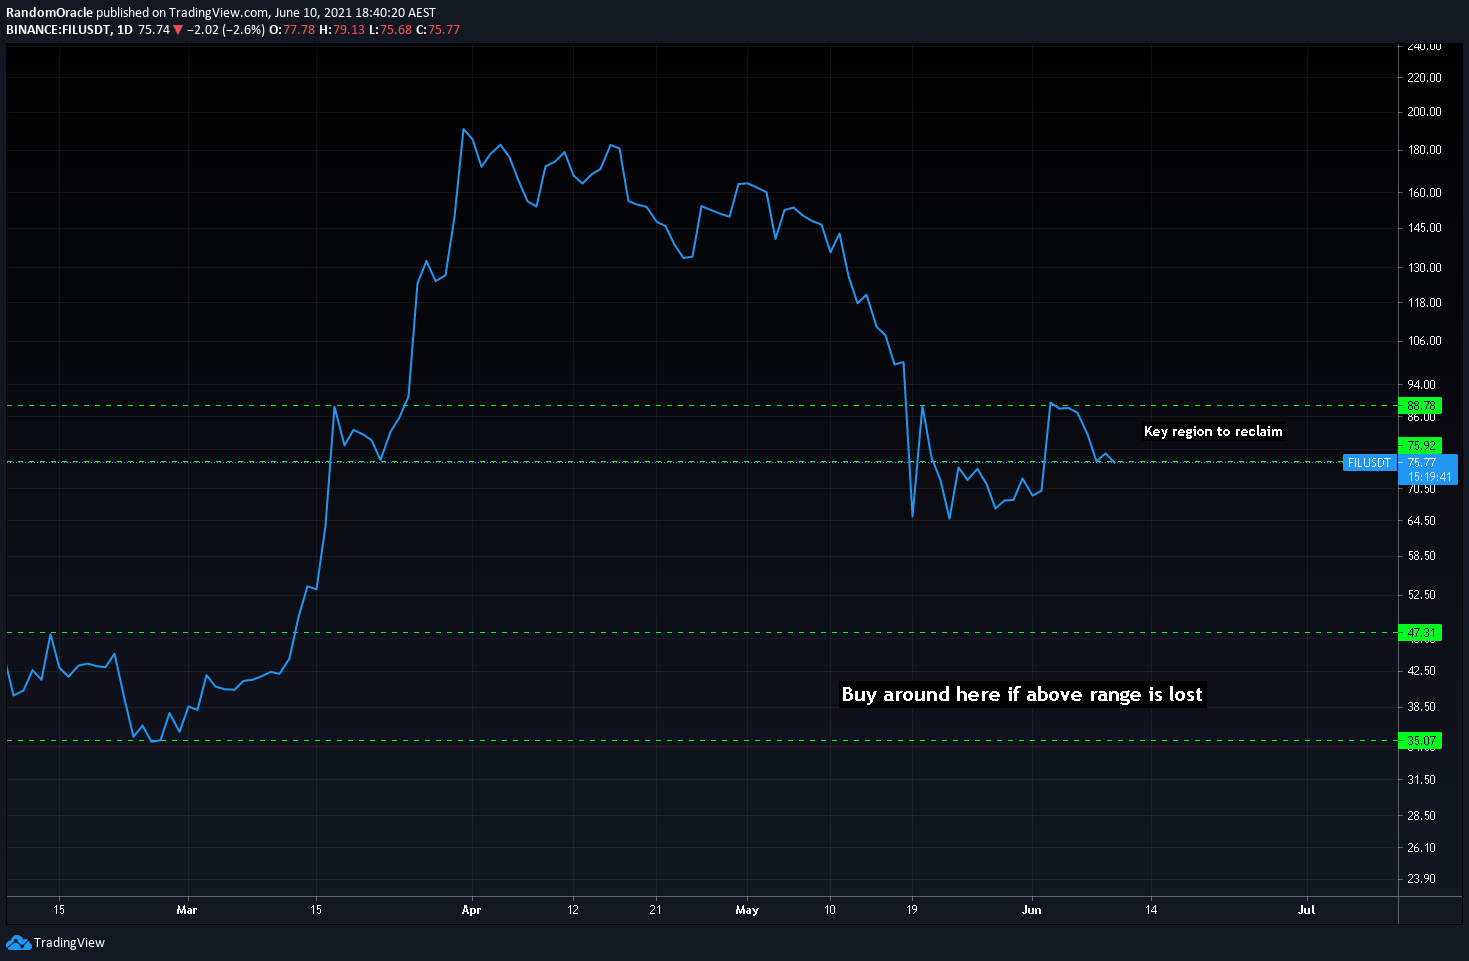Click the BINANCE:FILUSDT symbol title
The image size is (1469, 961).
tap(58, 30)
